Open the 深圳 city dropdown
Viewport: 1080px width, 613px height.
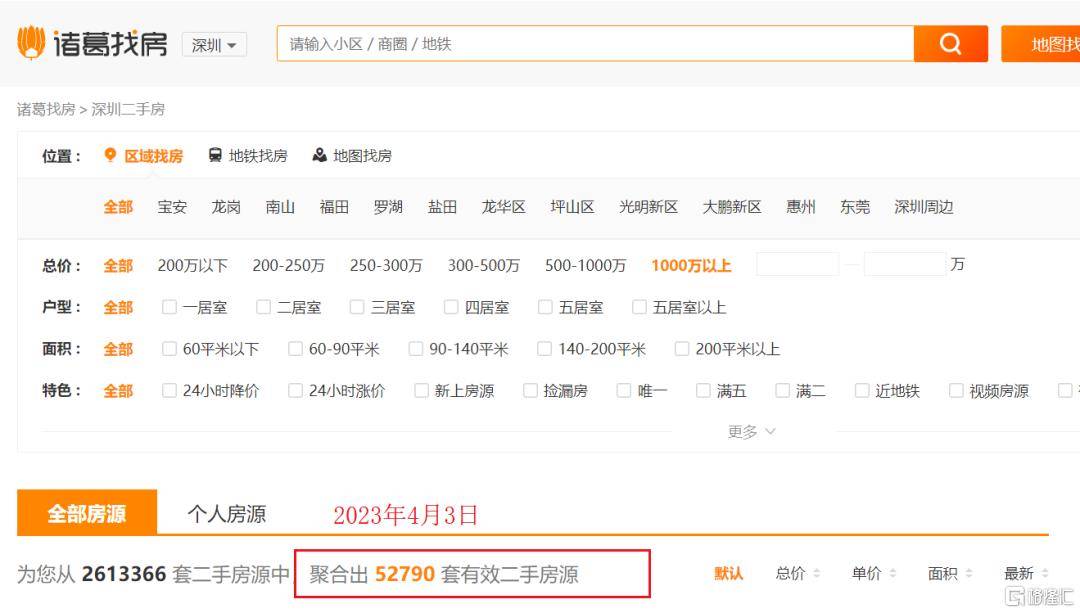pyautogui.click(x=214, y=45)
